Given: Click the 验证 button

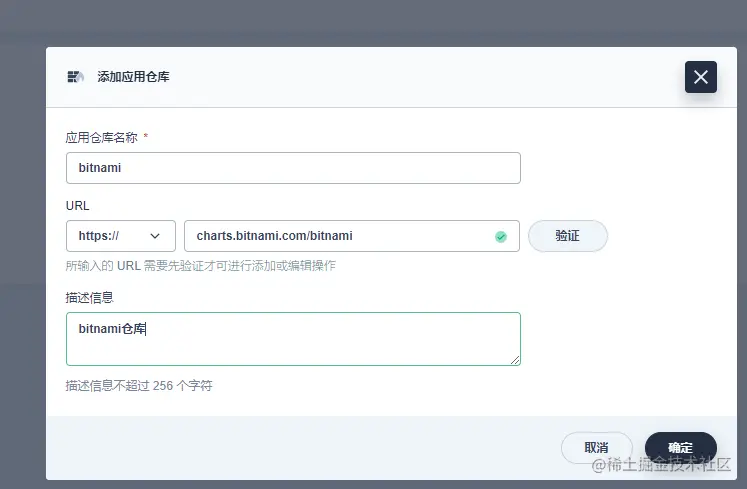Looking at the screenshot, I should tap(567, 236).
